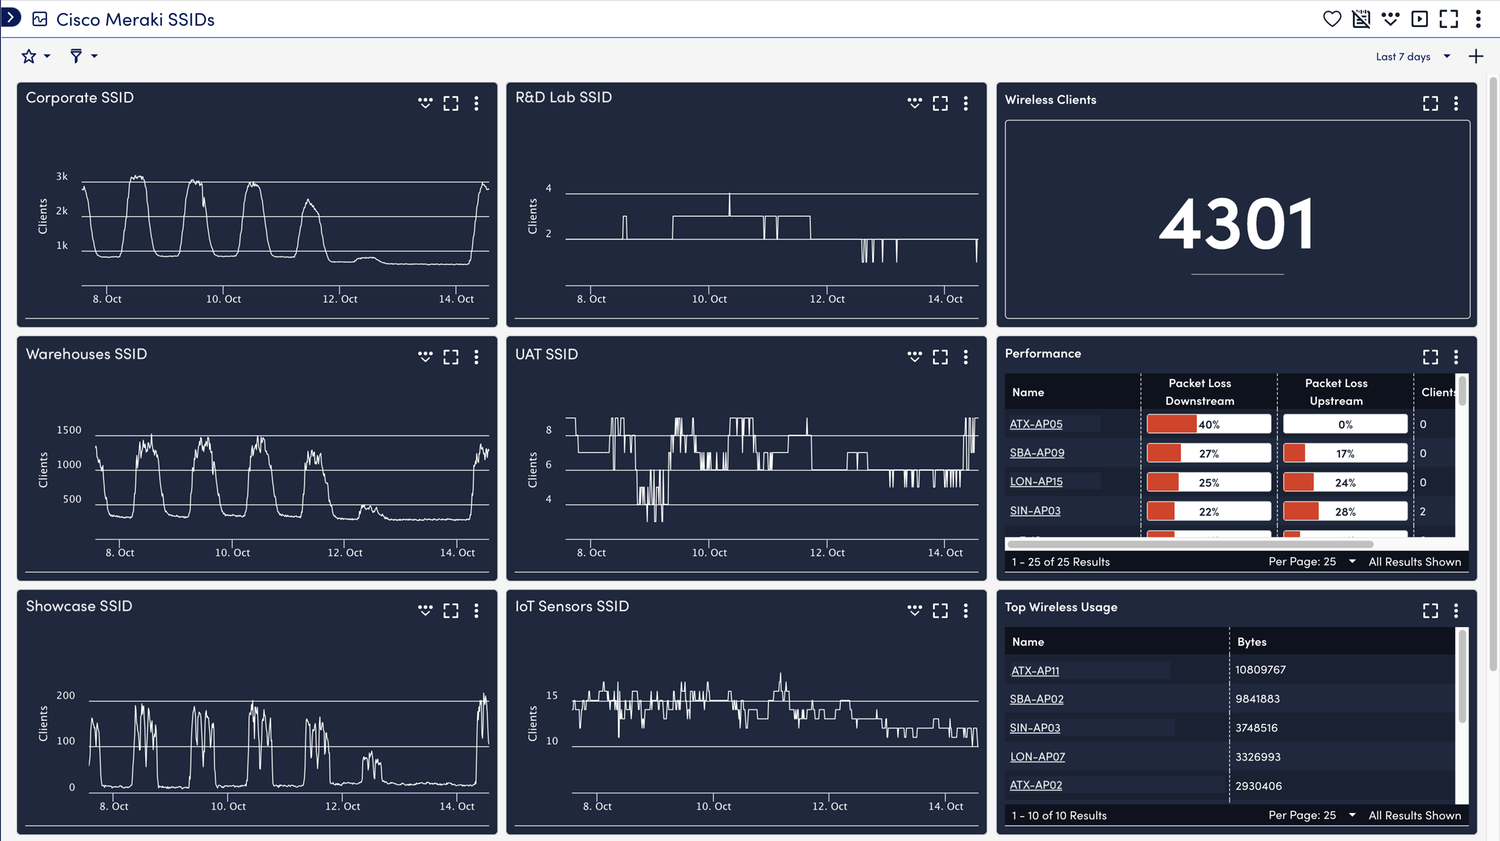1500x841 pixels.
Task: Enter fullscreen via the expand brackets icon
Action: tap(1448, 18)
